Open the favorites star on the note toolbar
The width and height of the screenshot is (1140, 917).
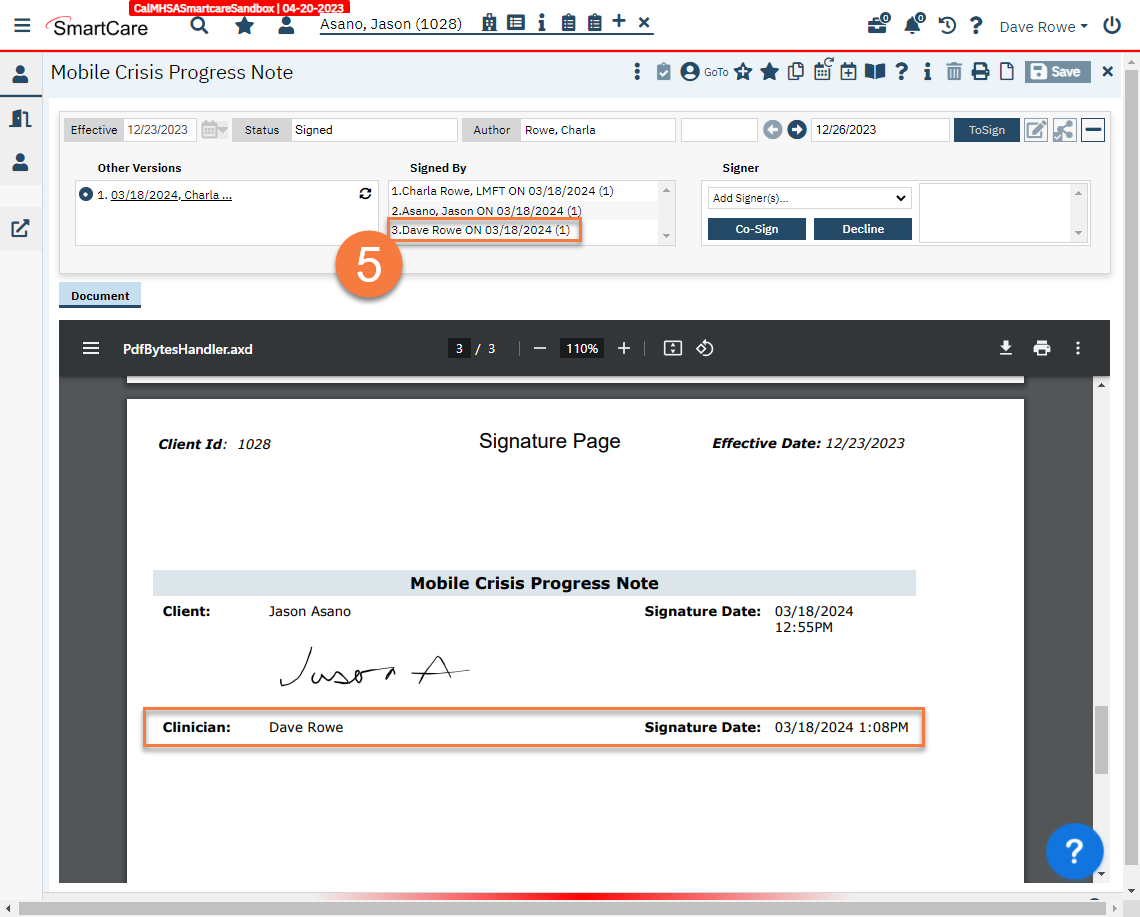pyautogui.click(x=745, y=71)
